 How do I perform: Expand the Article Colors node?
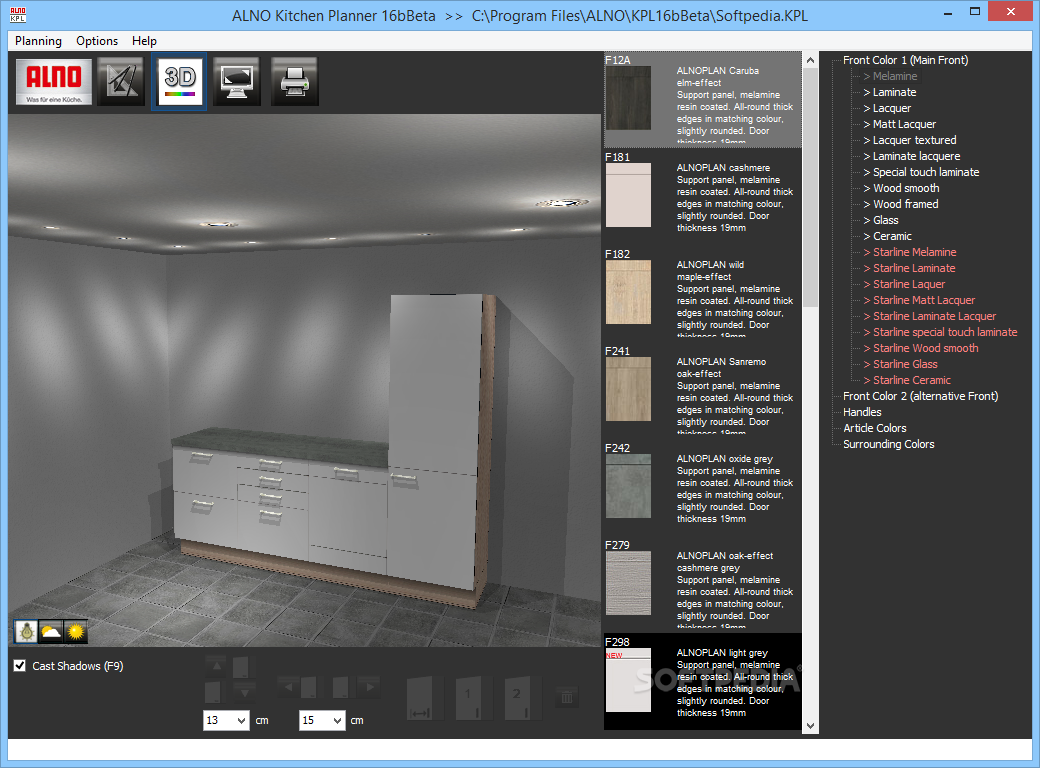click(874, 428)
